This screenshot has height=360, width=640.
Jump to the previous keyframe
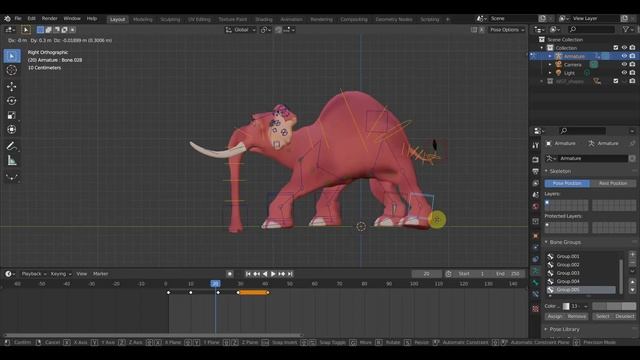tap(256, 274)
